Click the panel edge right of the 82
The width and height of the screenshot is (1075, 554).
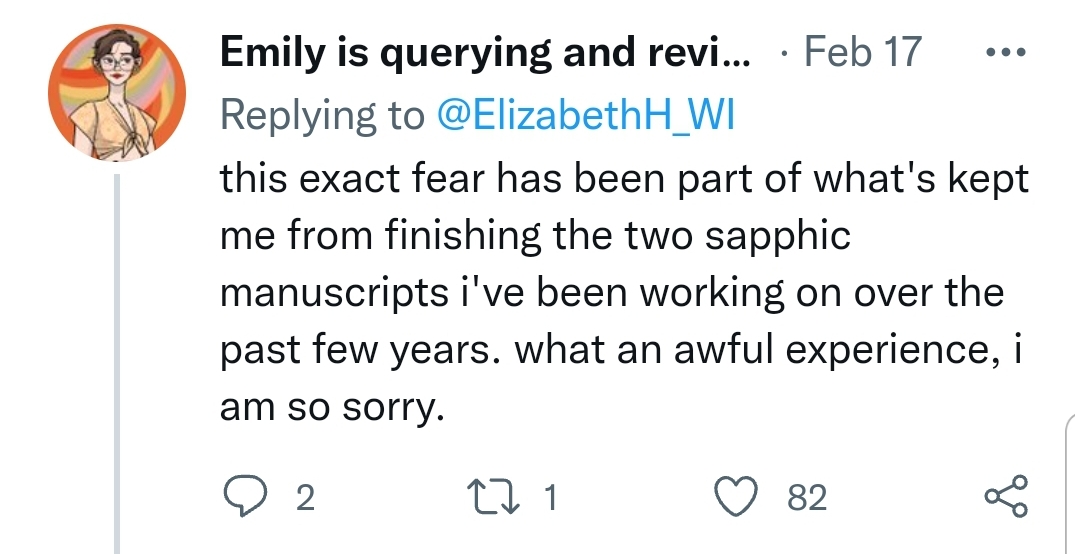pyautogui.click(x=1071, y=483)
